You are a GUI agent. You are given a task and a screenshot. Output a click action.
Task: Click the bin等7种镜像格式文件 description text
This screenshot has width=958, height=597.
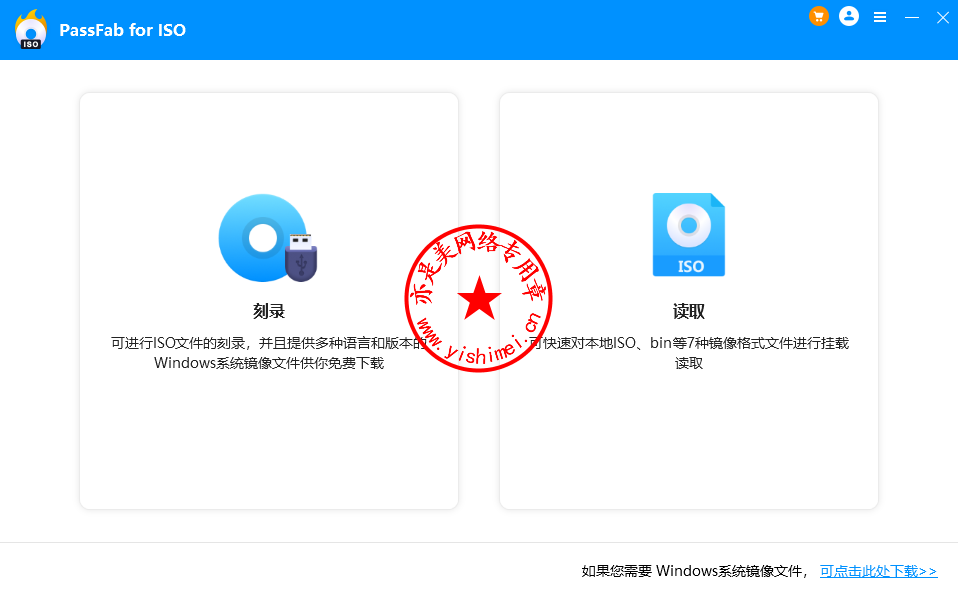tap(720, 343)
